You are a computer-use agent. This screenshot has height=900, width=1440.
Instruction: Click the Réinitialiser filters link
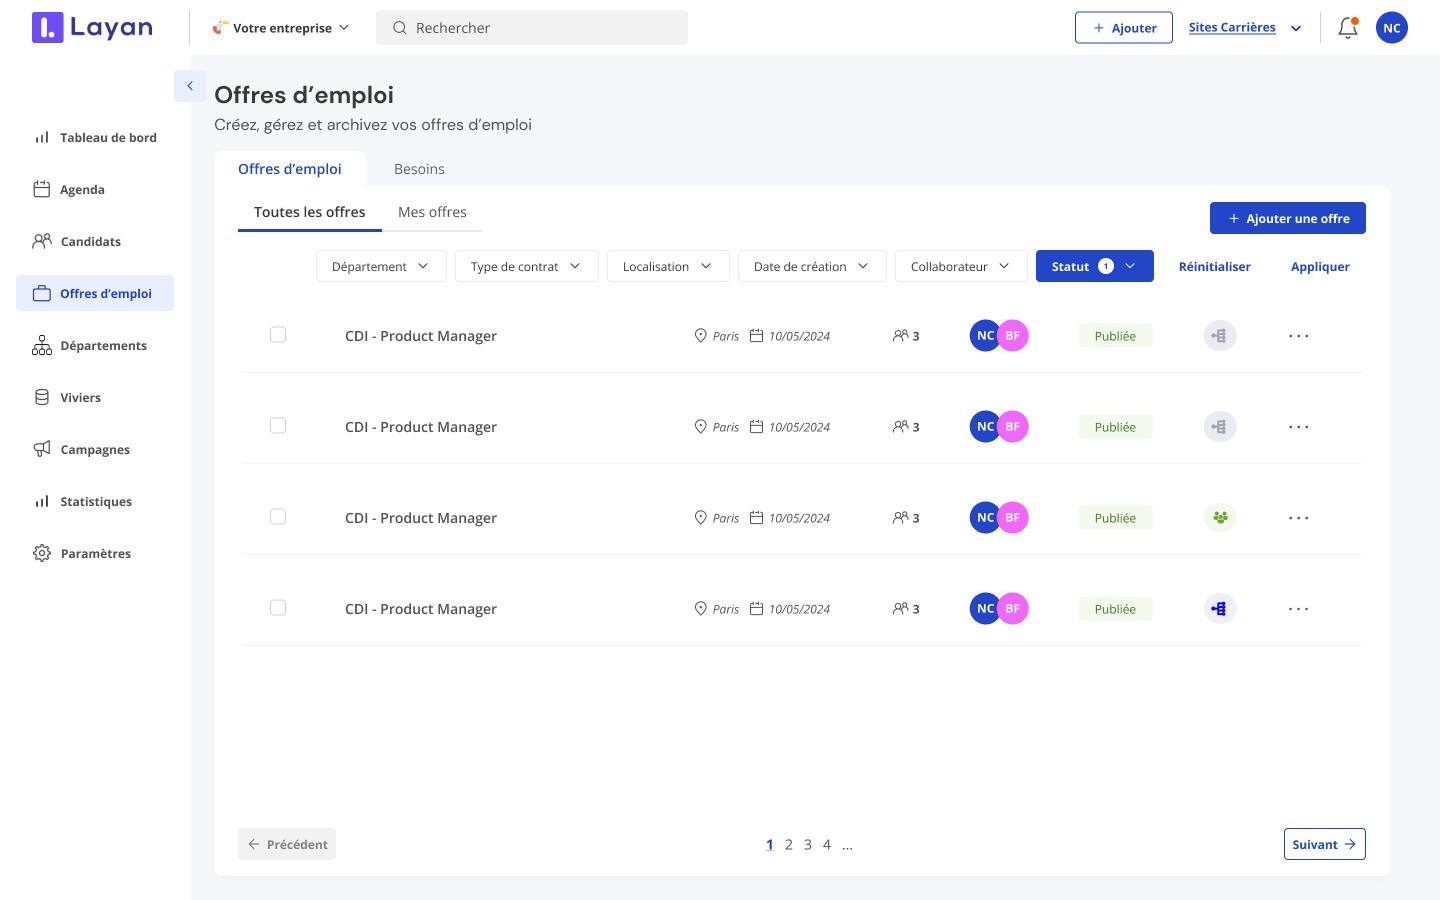1215,266
